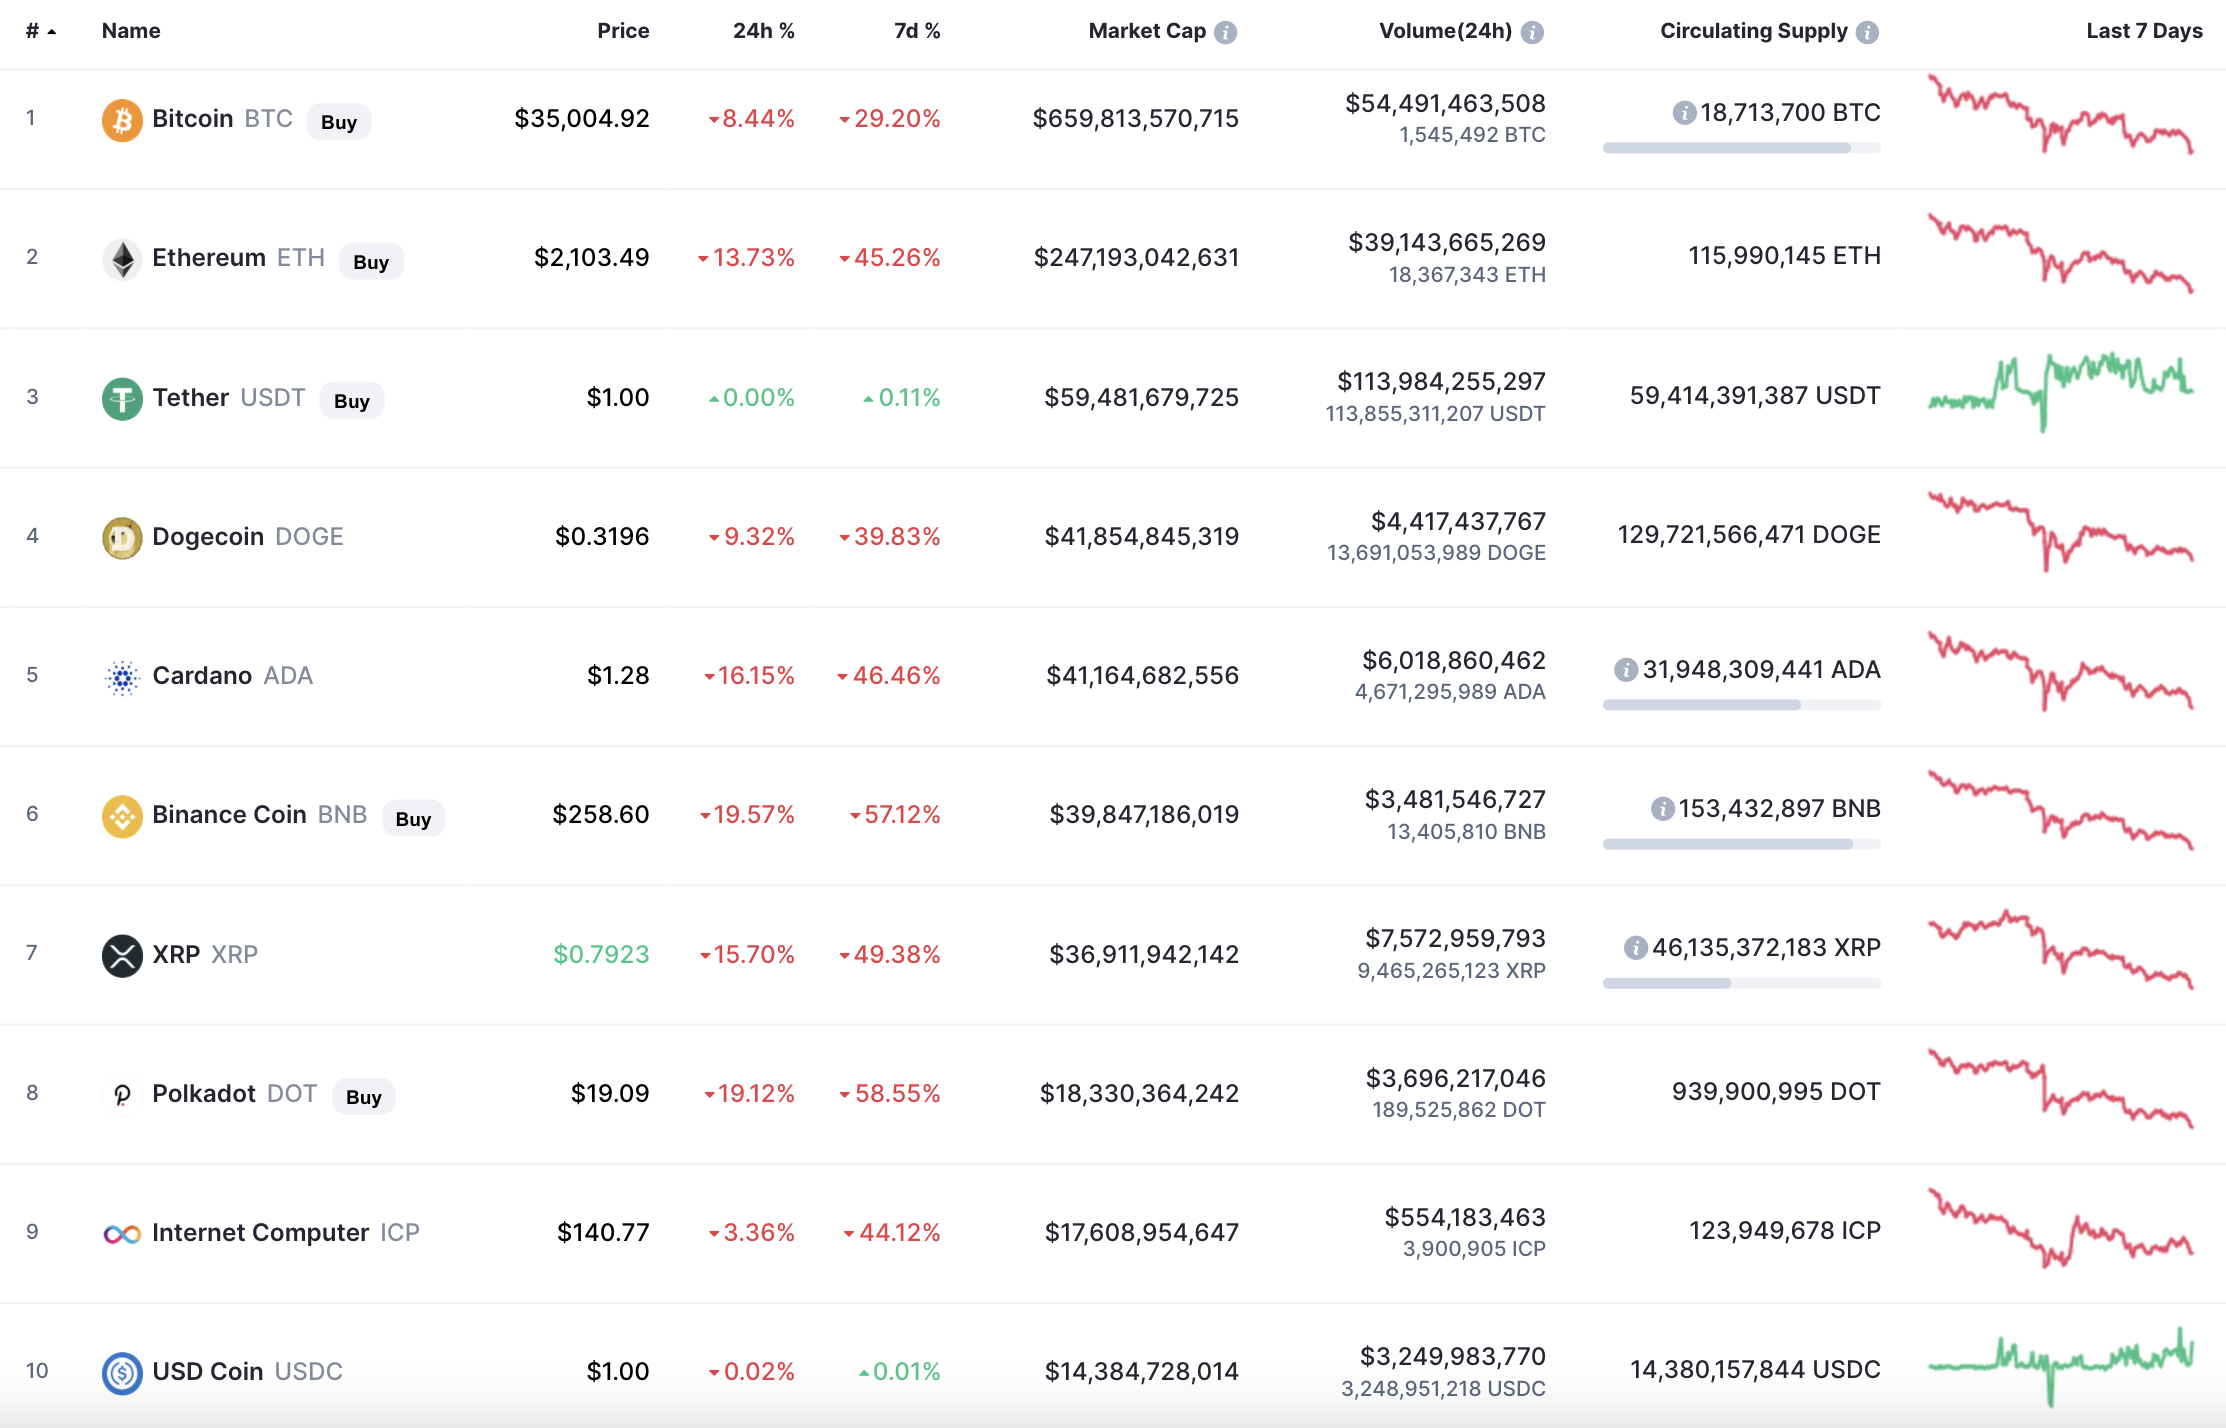Viewport: 2226px width, 1428px height.
Task: Click the Buy button for Polkadot
Action: click(x=364, y=1097)
